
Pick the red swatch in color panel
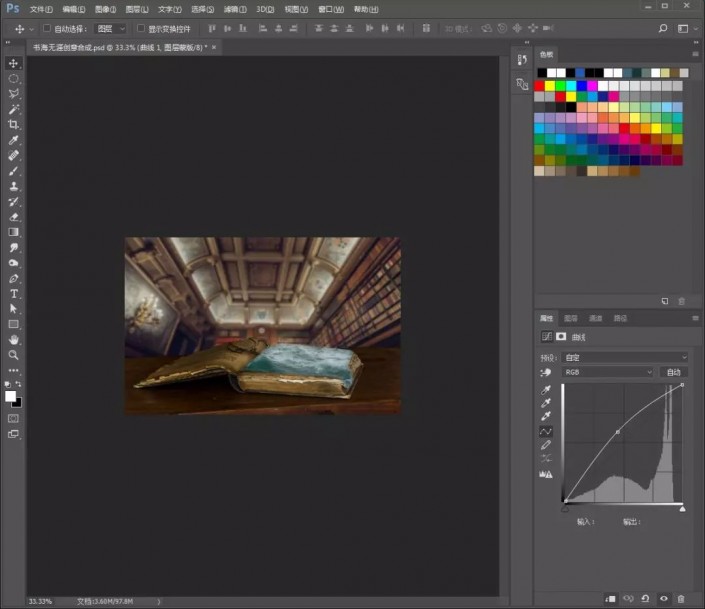coord(540,85)
